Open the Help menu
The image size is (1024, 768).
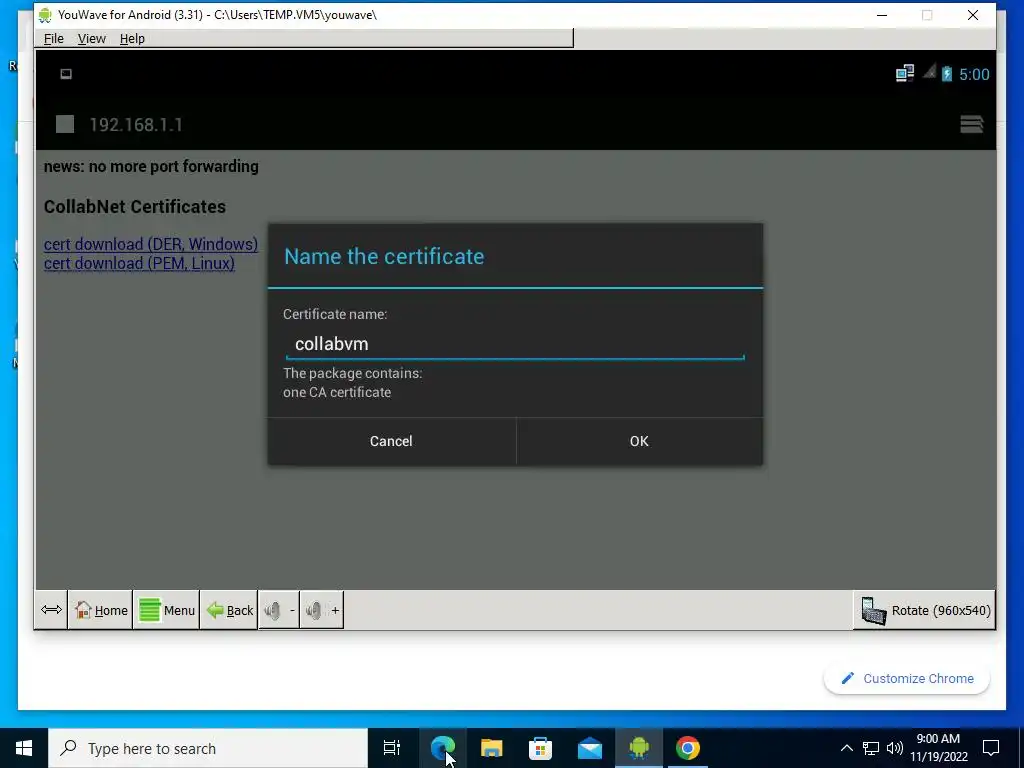coord(132,39)
